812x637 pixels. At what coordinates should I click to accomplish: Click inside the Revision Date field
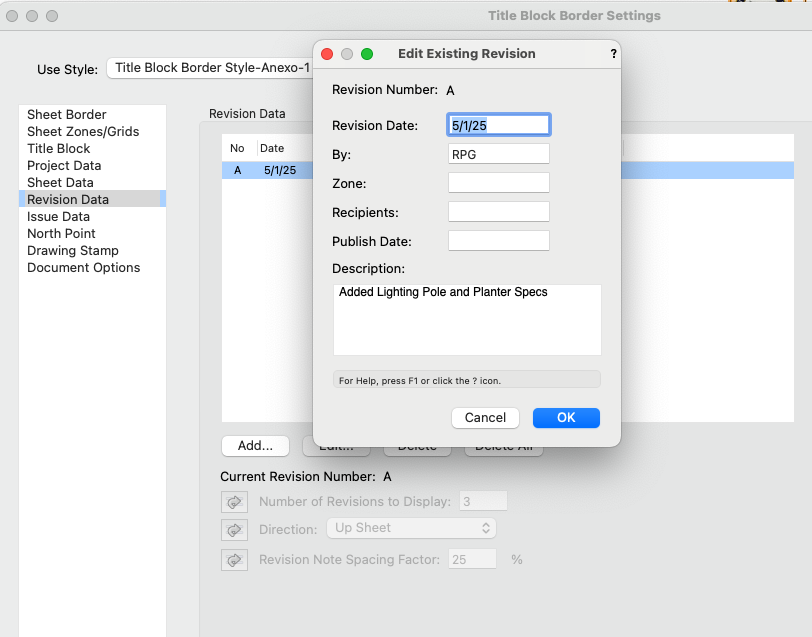point(498,124)
